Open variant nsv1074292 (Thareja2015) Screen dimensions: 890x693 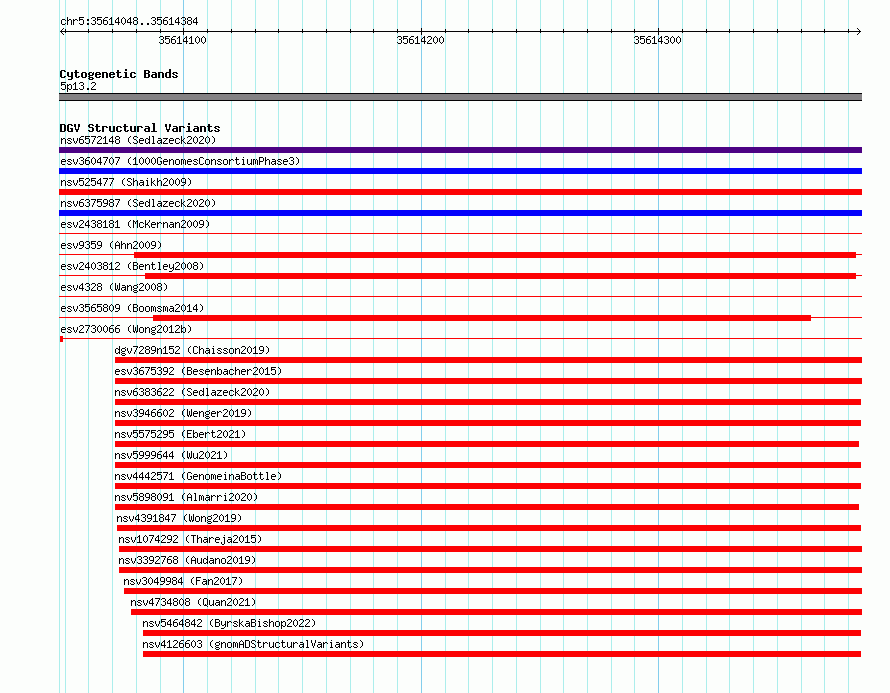190,539
